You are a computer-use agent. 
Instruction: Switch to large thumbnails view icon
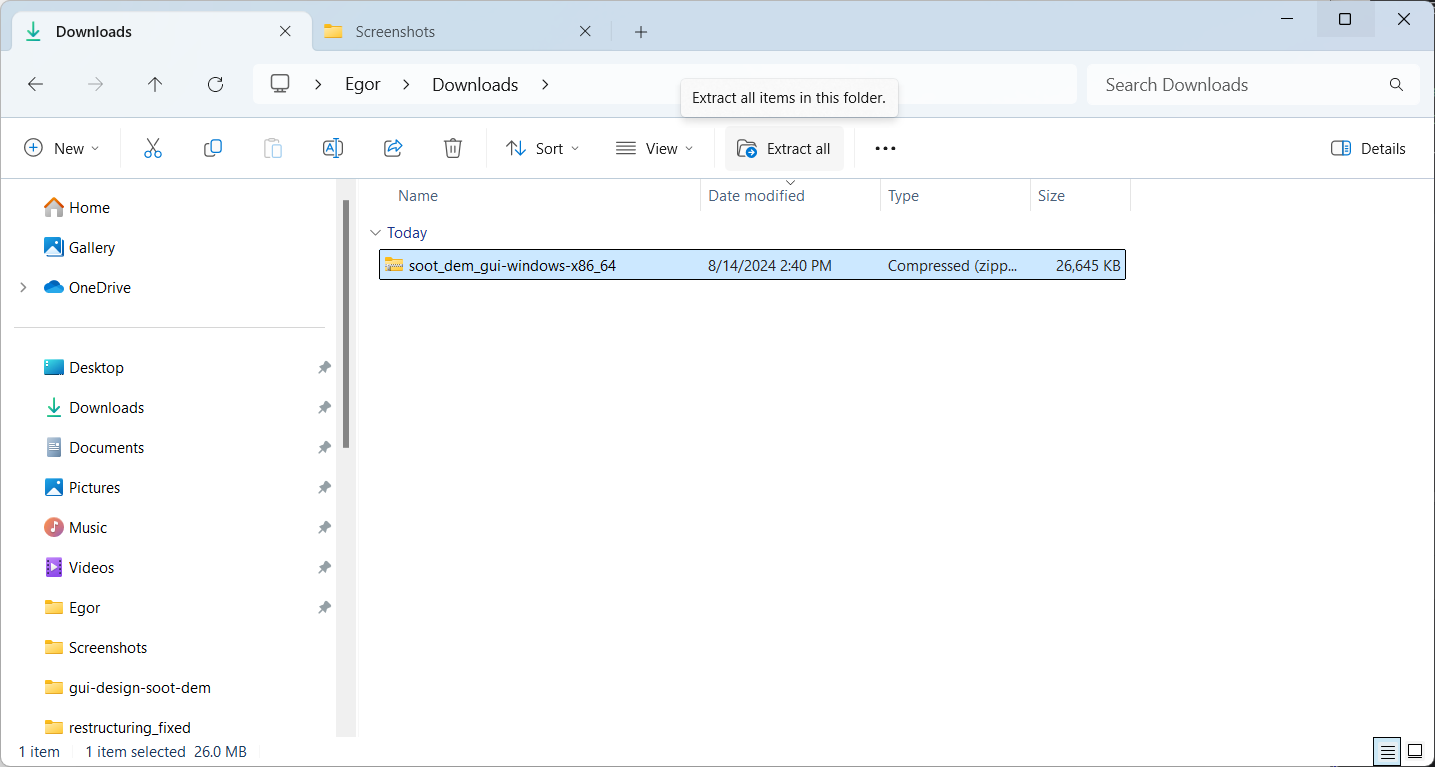click(x=1416, y=751)
